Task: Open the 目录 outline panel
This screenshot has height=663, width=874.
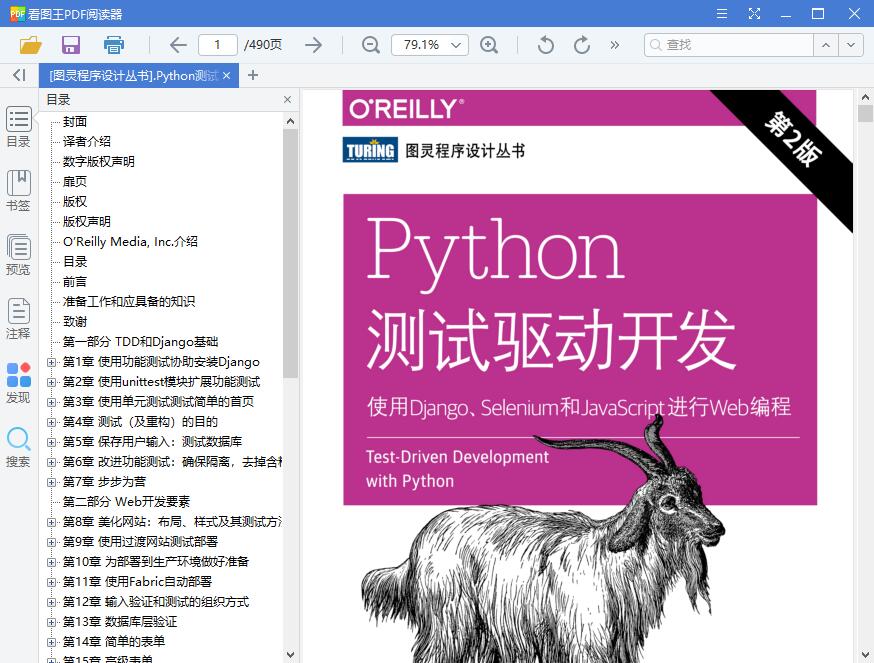Action: pos(18,127)
